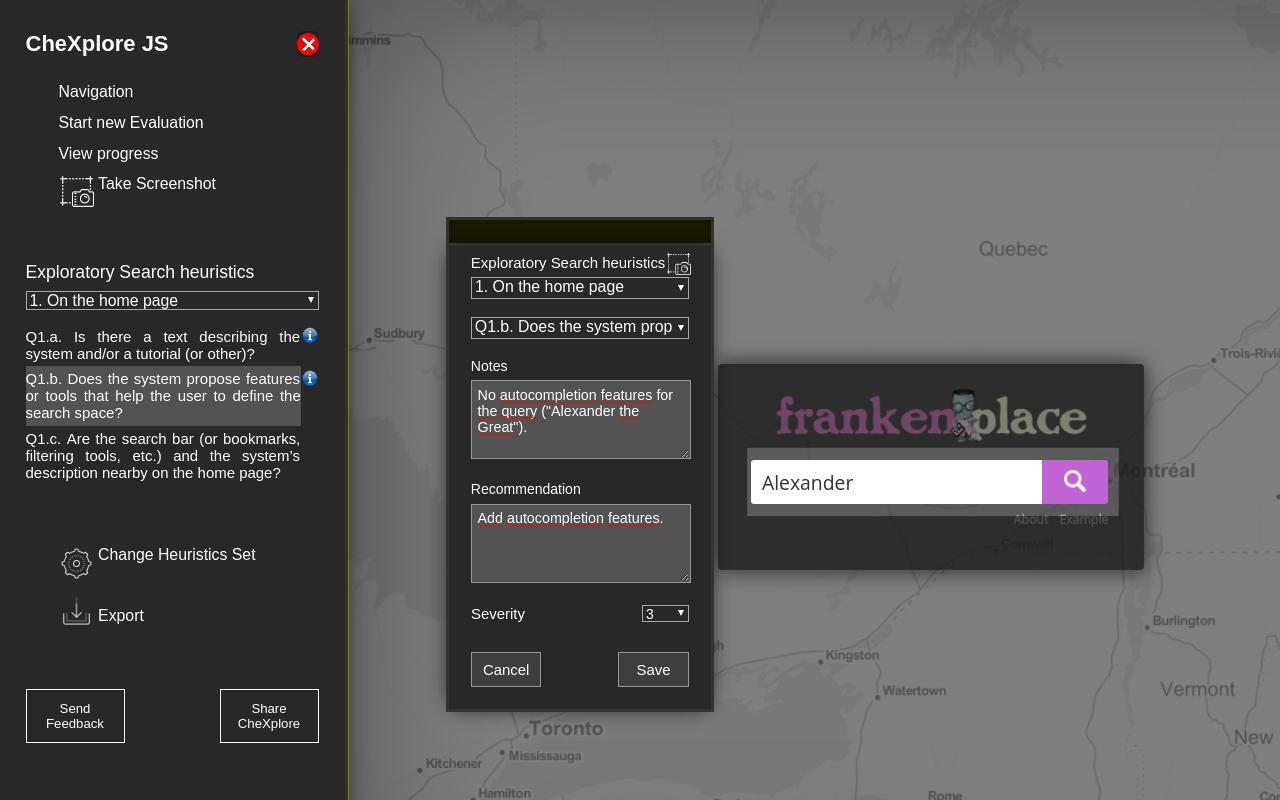The height and width of the screenshot is (800, 1280).
Task: Click Cancel in the evaluation dialog
Action: 506,669
